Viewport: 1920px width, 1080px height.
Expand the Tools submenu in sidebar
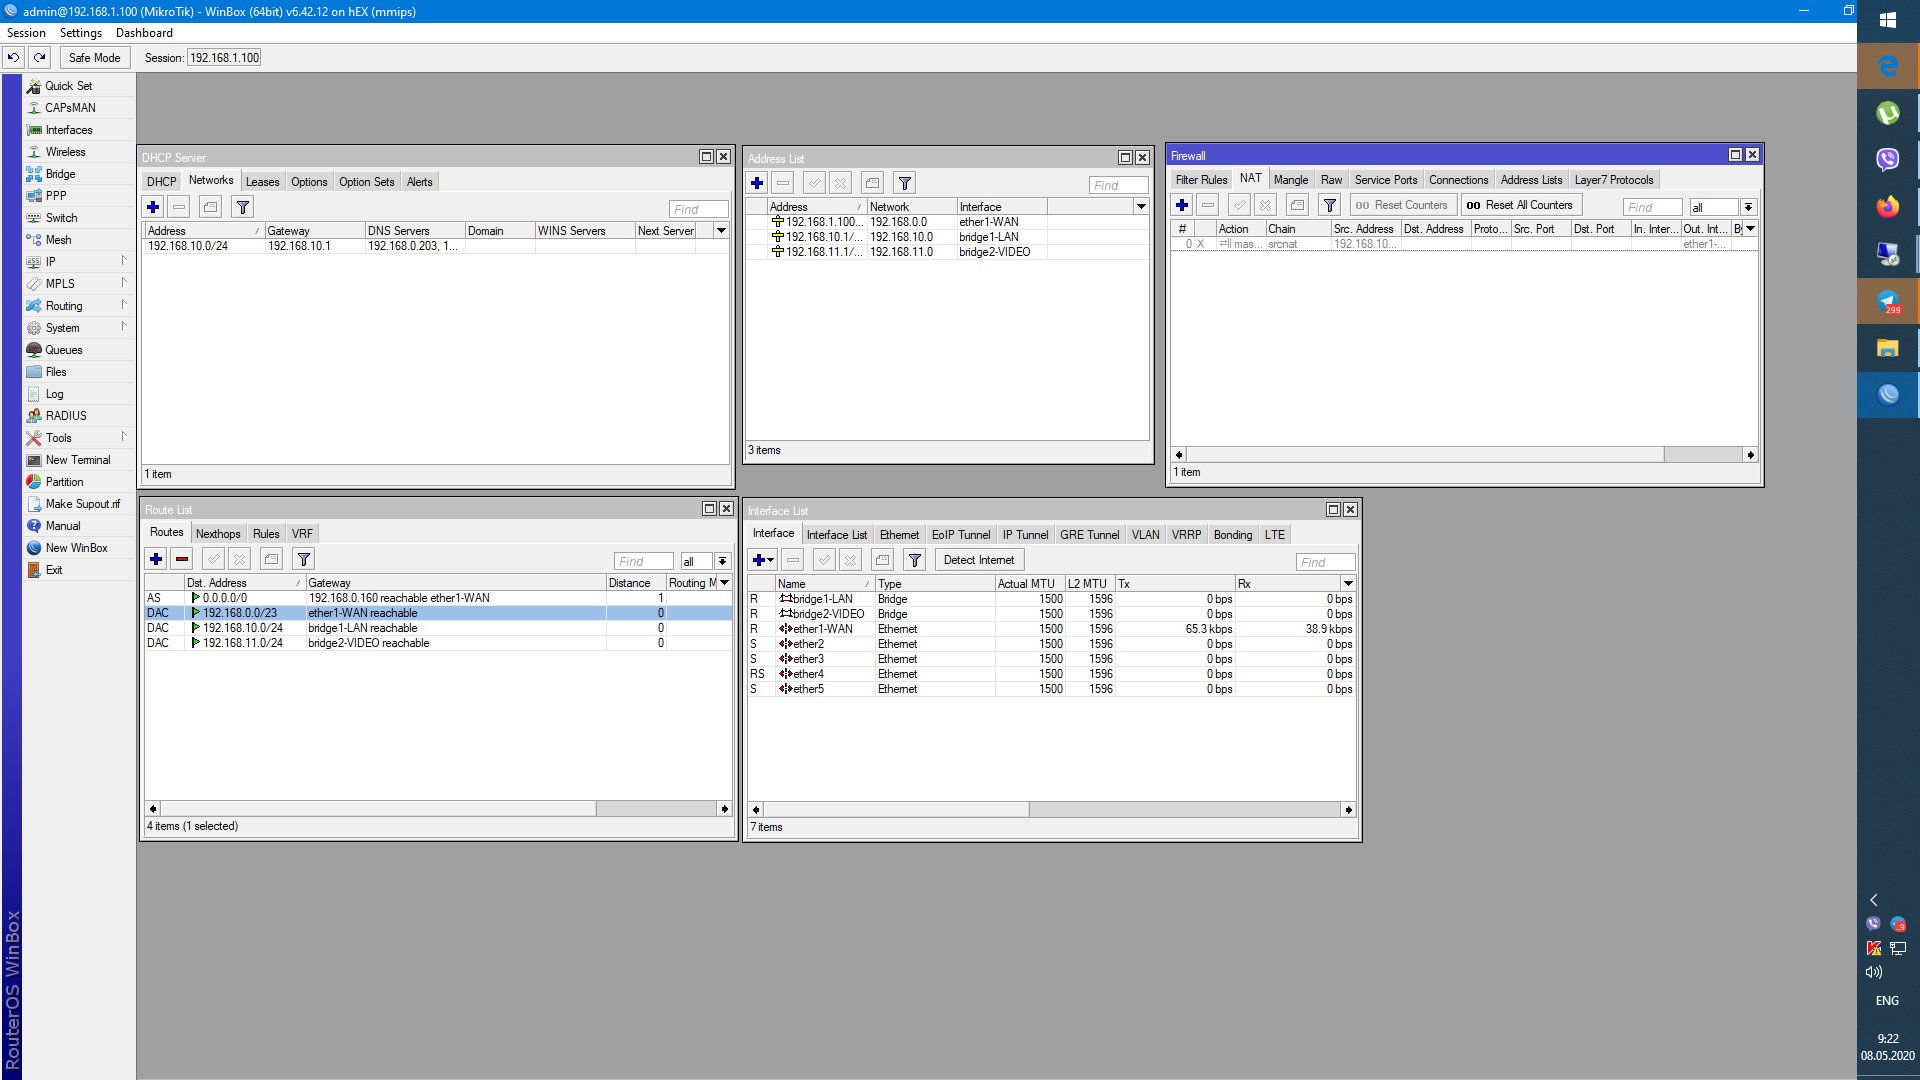point(124,437)
